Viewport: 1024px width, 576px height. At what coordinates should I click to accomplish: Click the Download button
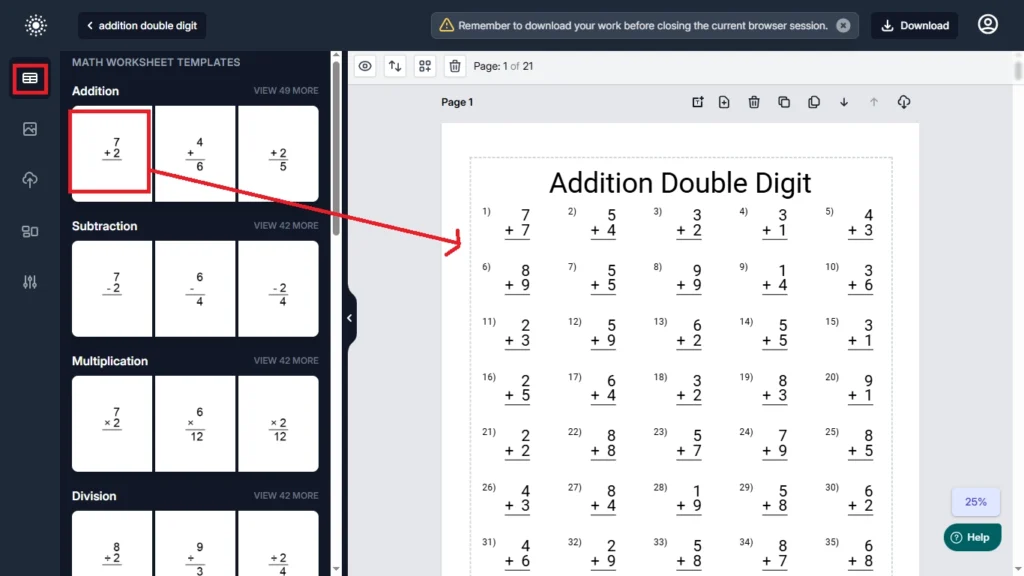(x=914, y=25)
